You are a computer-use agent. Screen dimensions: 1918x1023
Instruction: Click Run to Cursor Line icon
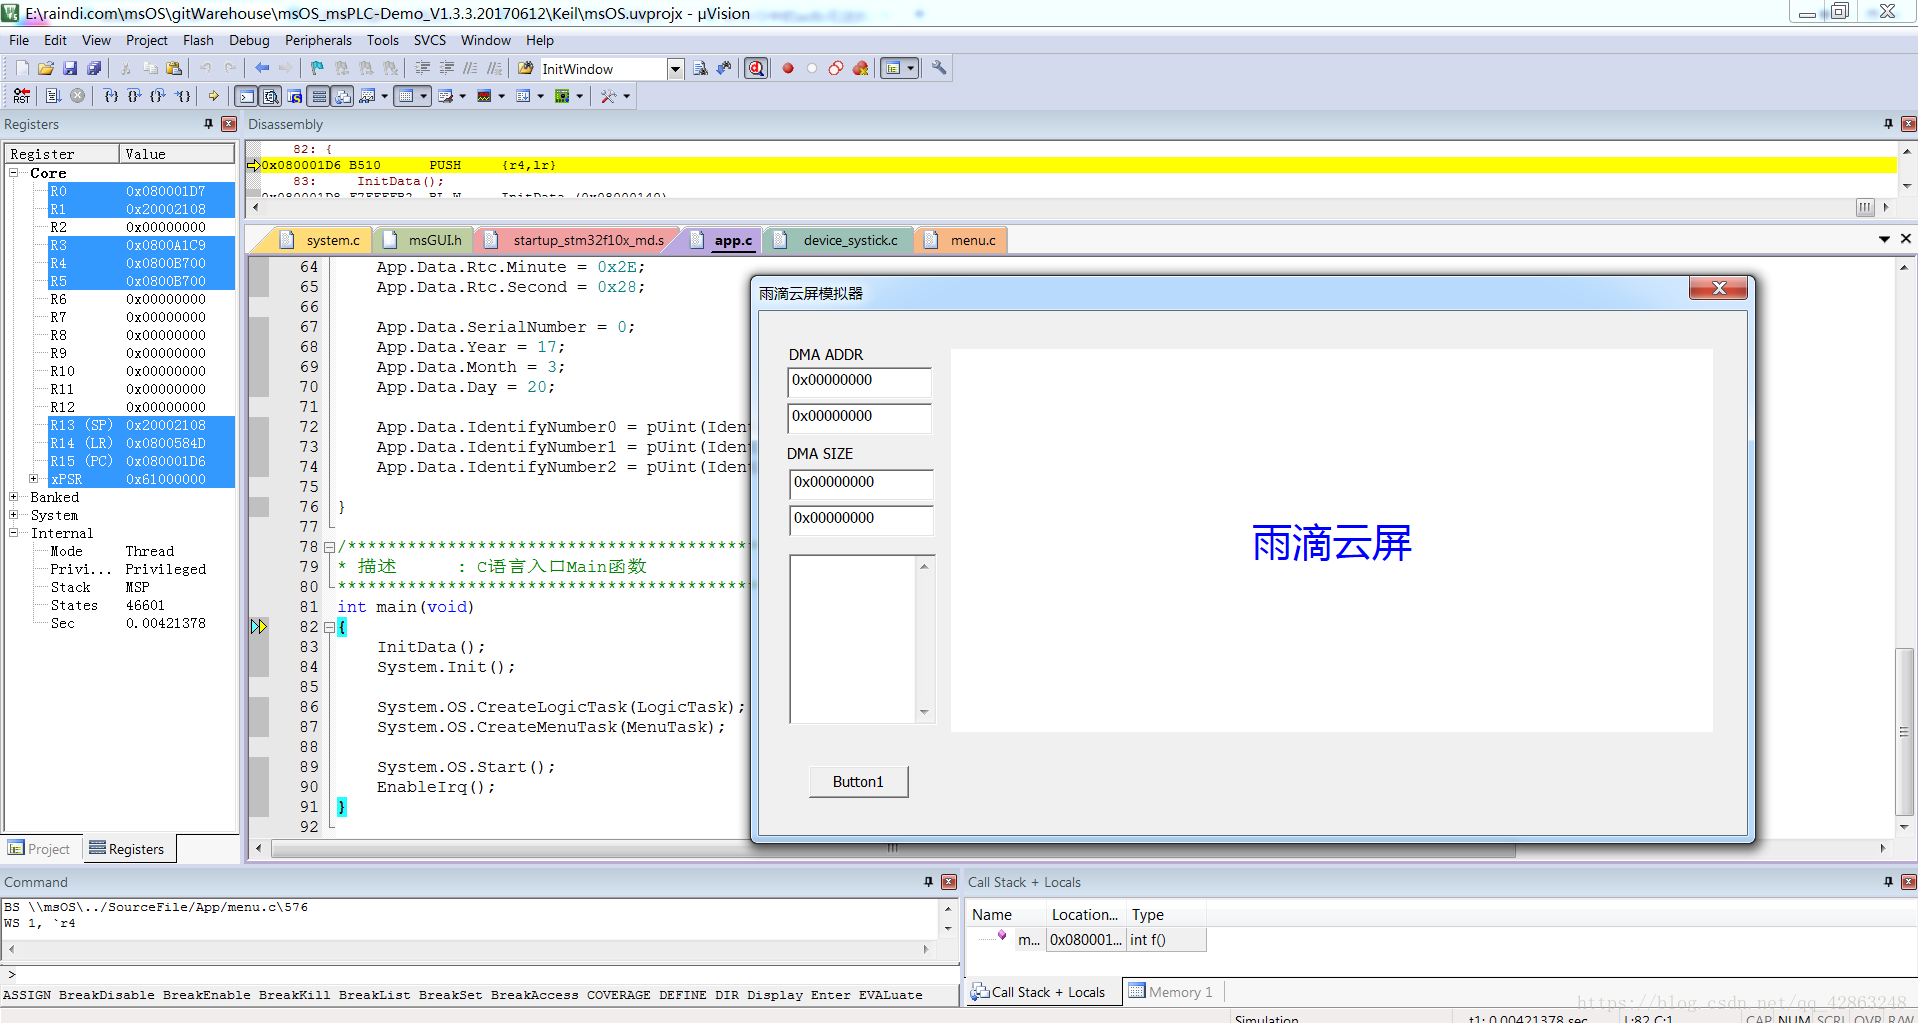183,96
